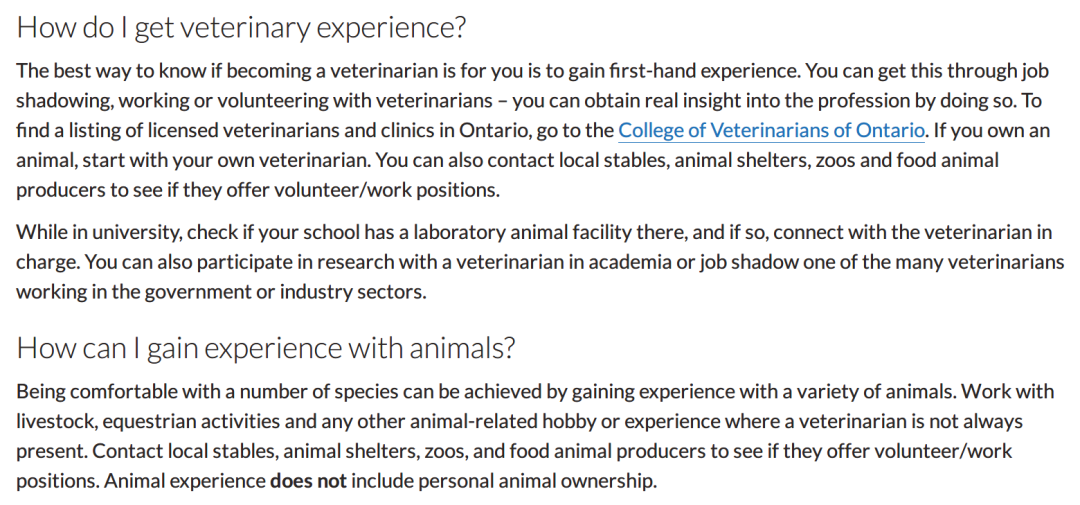Click the phrase "start with your own veterinarian"
This screenshot has height=505, width=1080.
pos(227,161)
